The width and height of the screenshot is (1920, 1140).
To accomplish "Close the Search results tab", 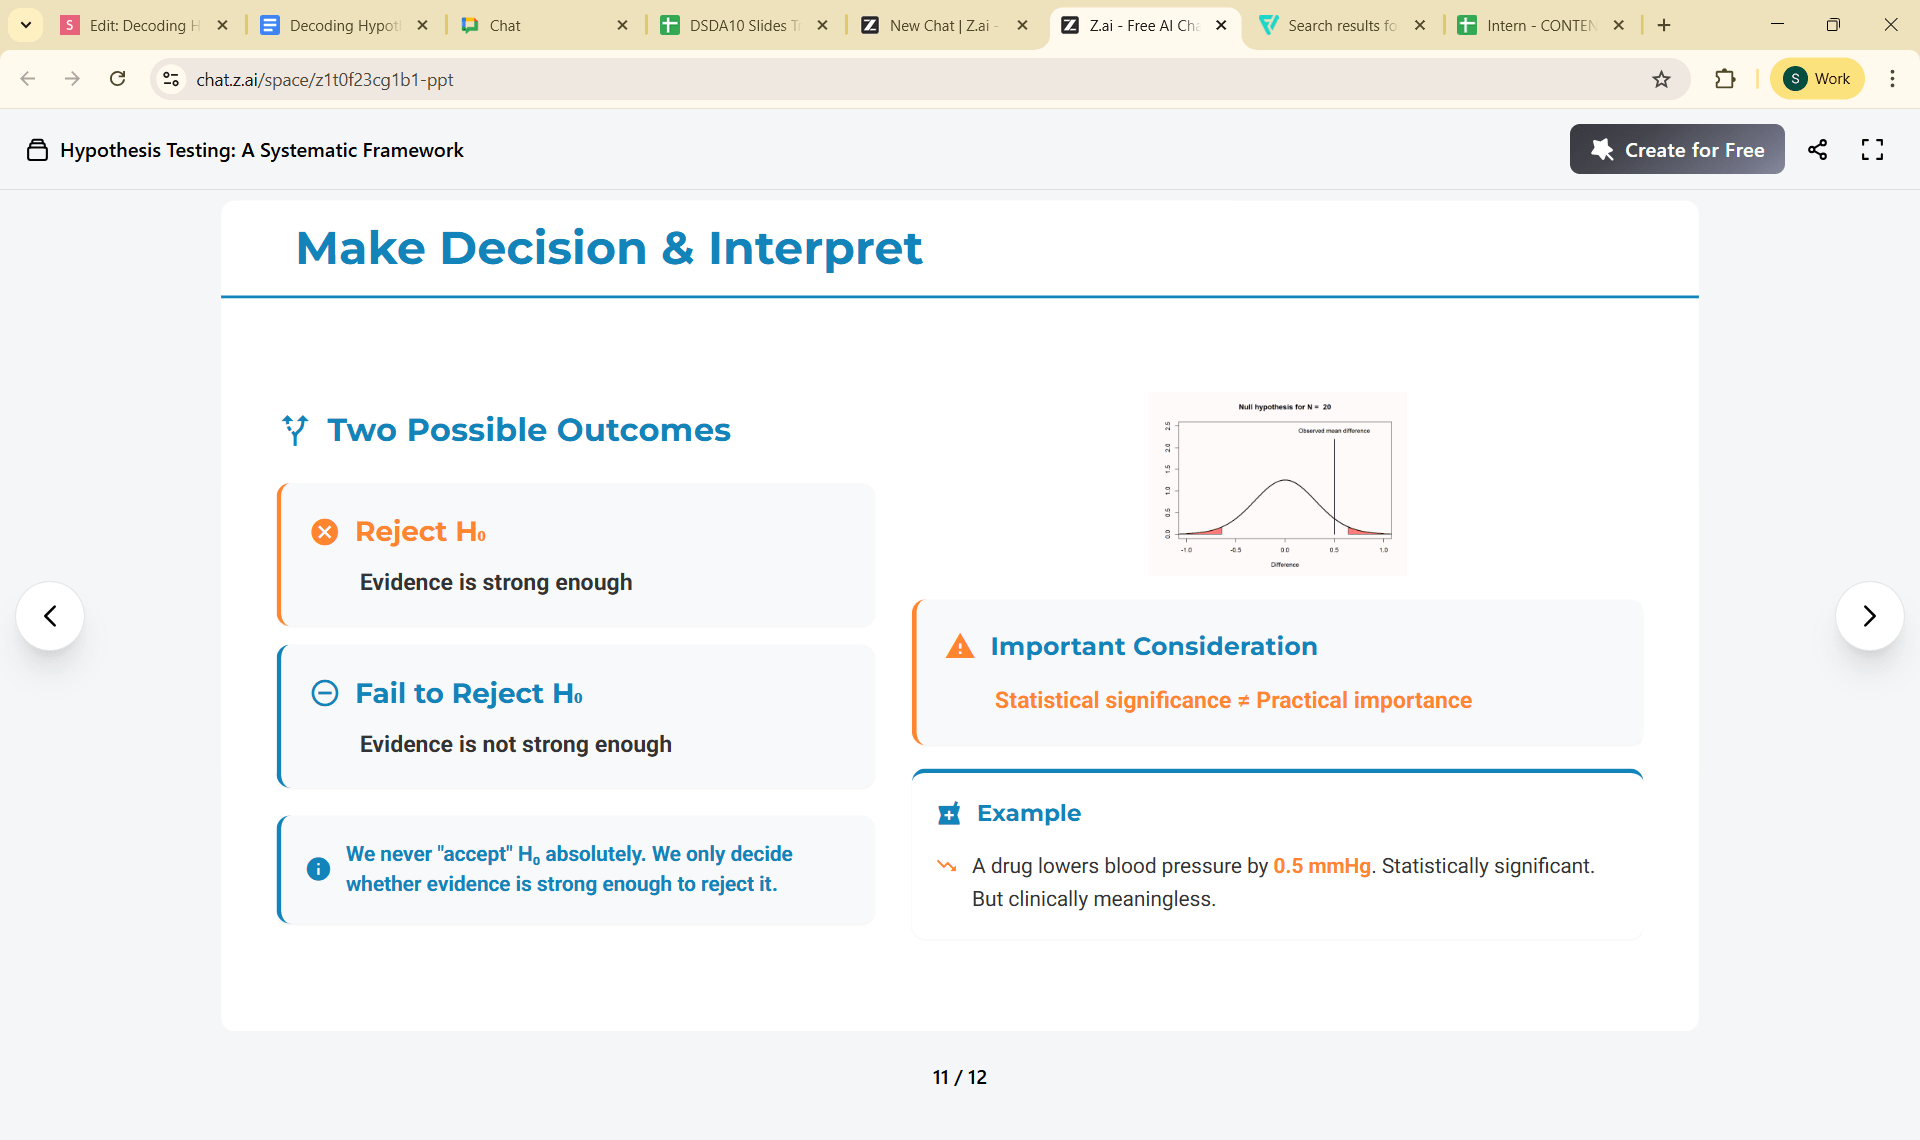I will coord(1420,25).
